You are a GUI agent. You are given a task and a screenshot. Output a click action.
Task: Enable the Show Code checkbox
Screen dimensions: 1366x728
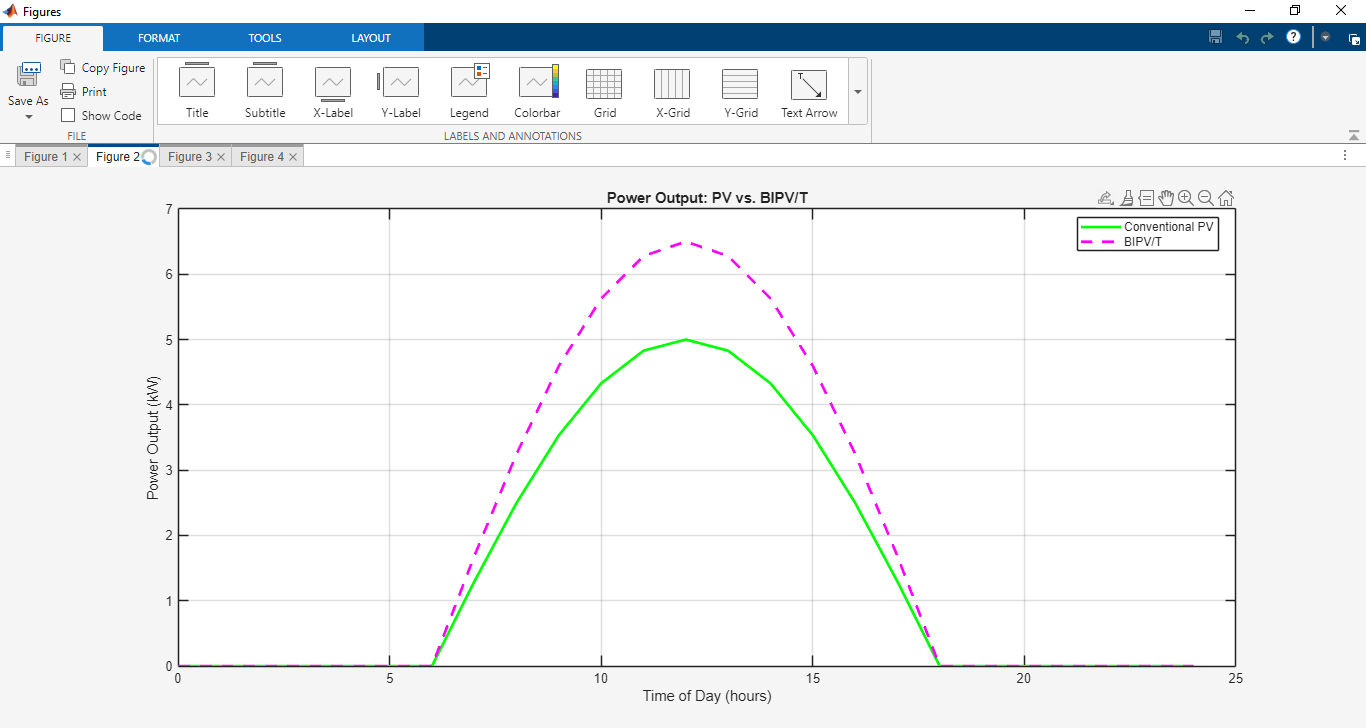click(x=68, y=116)
